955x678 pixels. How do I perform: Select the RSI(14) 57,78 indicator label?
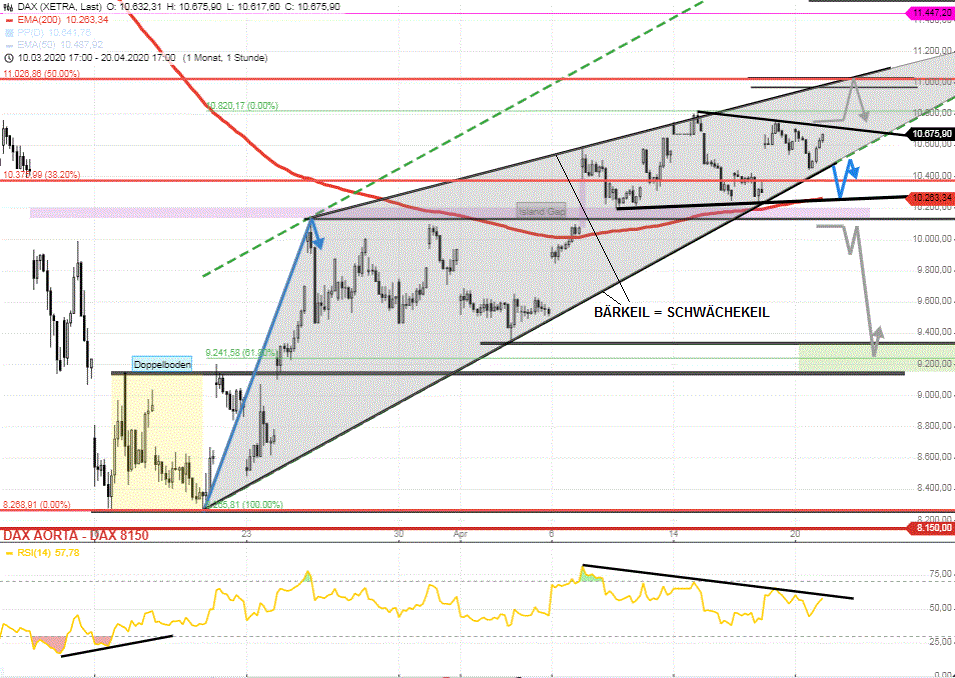[48, 553]
